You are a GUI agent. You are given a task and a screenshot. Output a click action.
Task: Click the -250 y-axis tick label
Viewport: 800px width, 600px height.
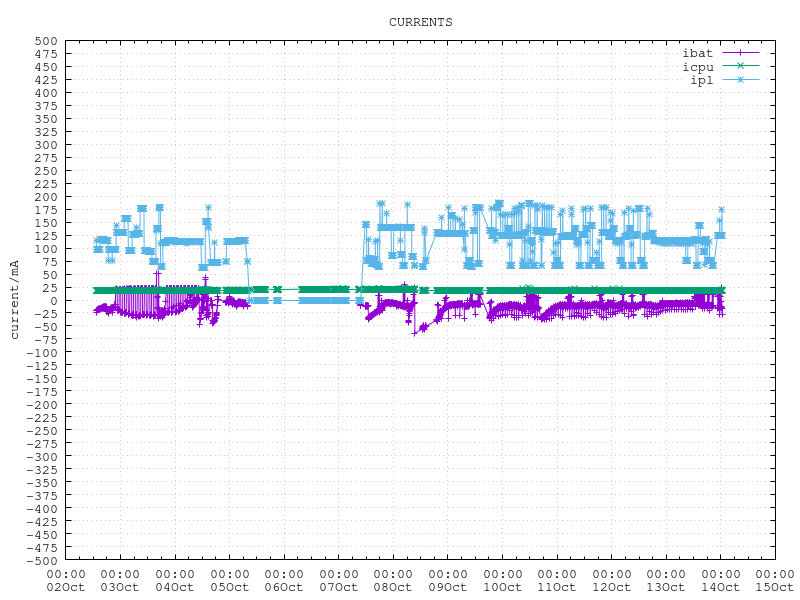43,431
